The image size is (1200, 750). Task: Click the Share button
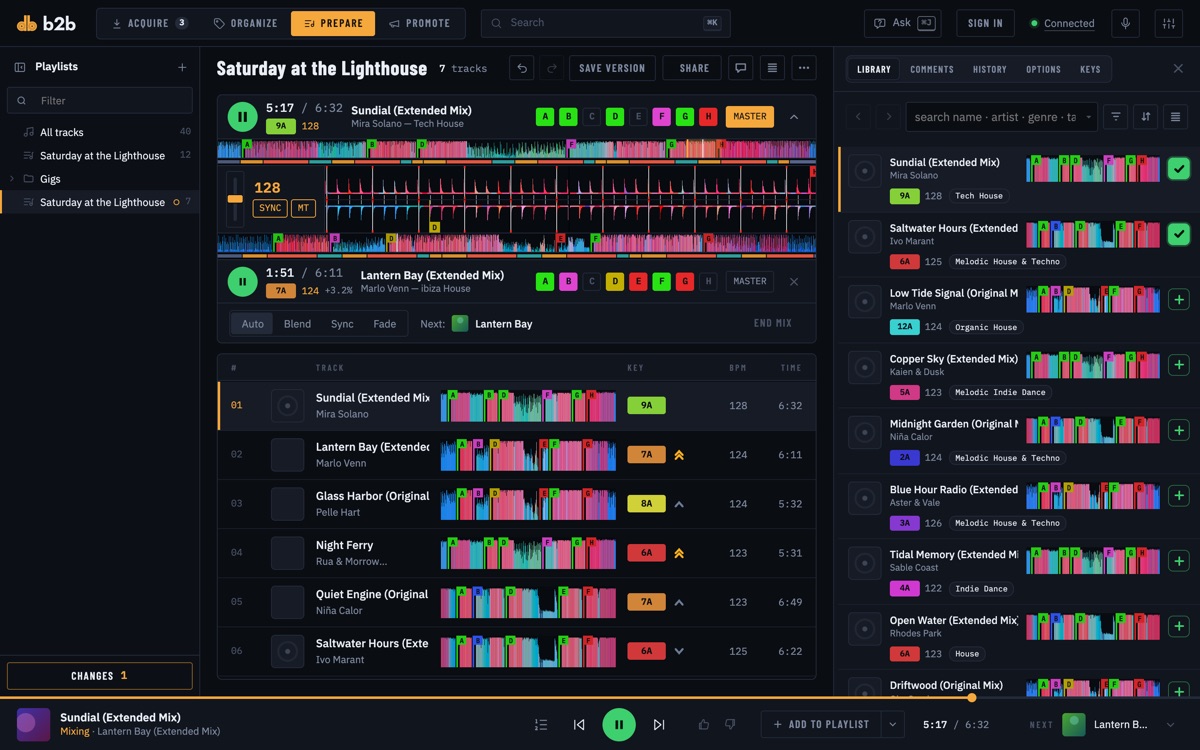tap(694, 68)
